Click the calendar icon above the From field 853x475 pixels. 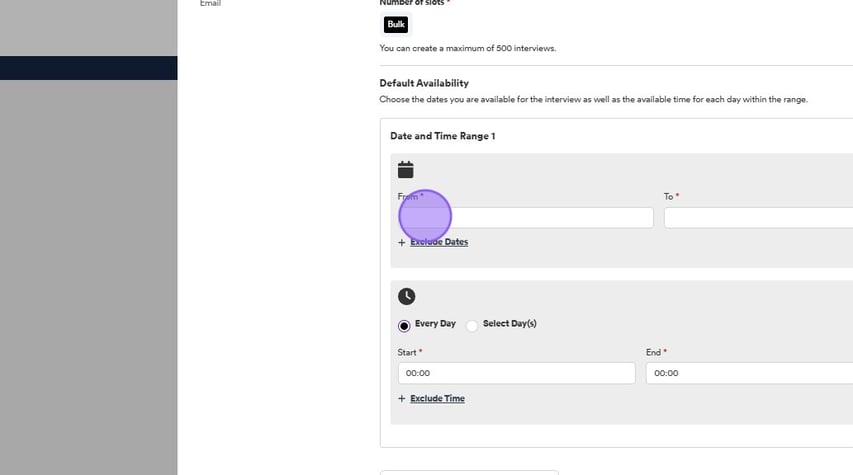(405, 170)
